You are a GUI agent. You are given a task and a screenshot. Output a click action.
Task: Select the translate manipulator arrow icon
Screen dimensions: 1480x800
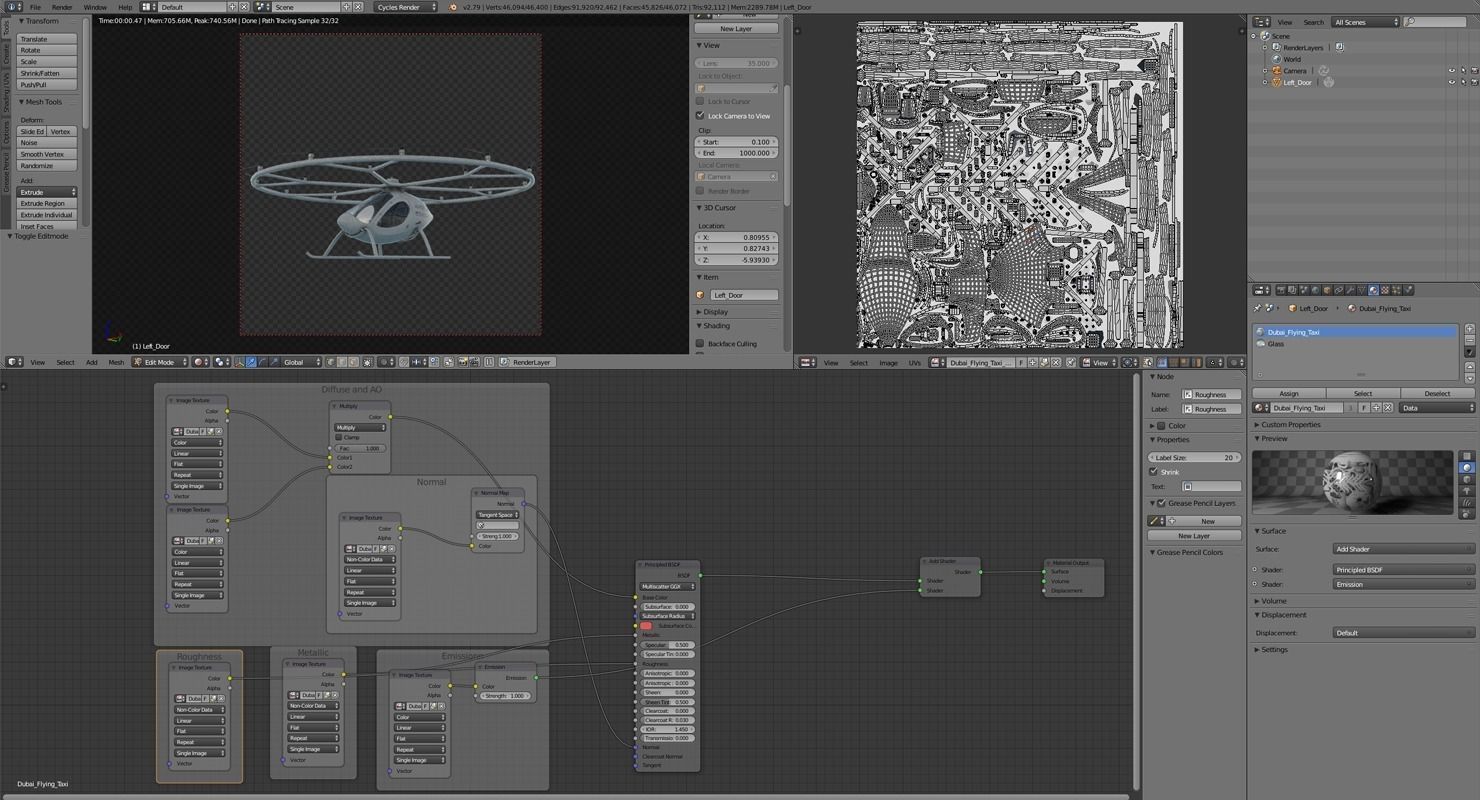click(251, 362)
